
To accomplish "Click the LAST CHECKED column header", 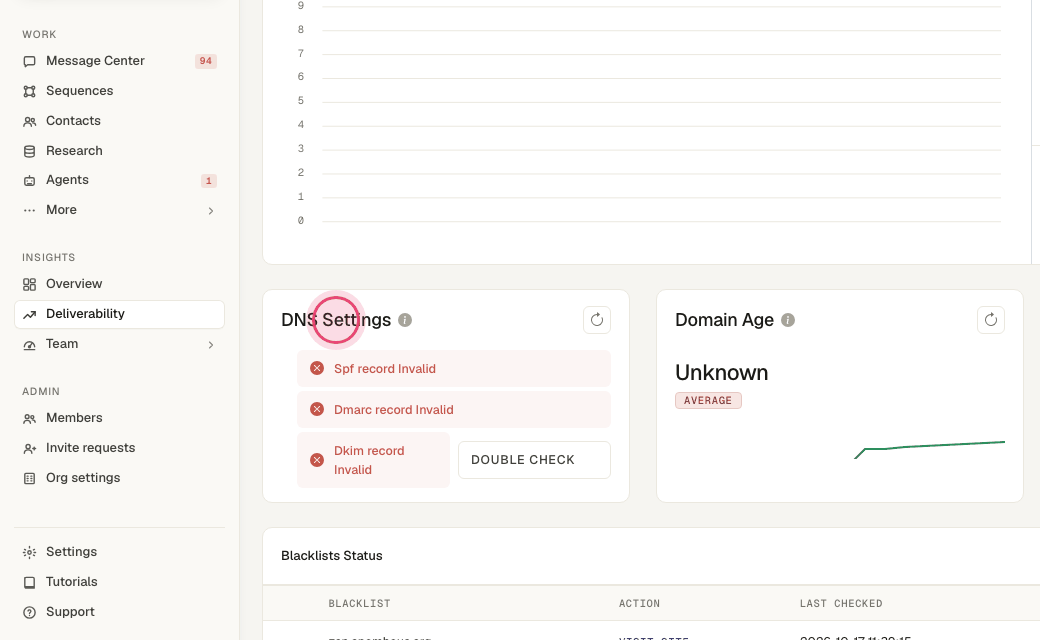I will click(x=841, y=604).
